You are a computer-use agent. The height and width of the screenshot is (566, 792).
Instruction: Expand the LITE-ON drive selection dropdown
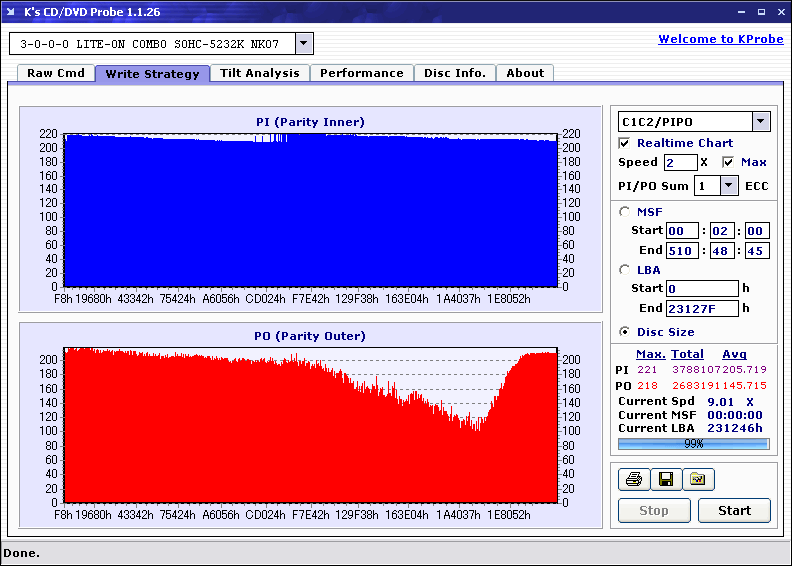305,44
